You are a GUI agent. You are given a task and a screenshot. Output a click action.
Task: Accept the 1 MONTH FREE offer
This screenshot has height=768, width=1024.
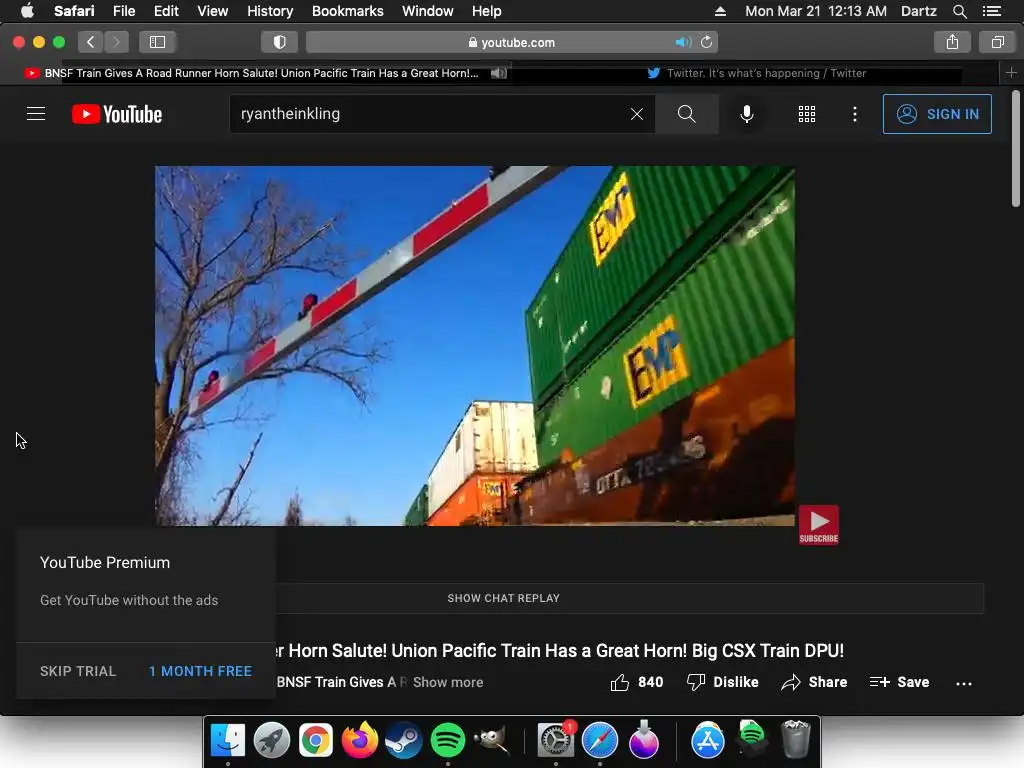pos(200,671)
